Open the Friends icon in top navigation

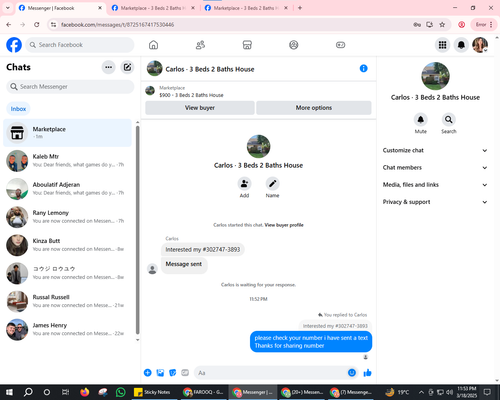(x=200, y=45)
